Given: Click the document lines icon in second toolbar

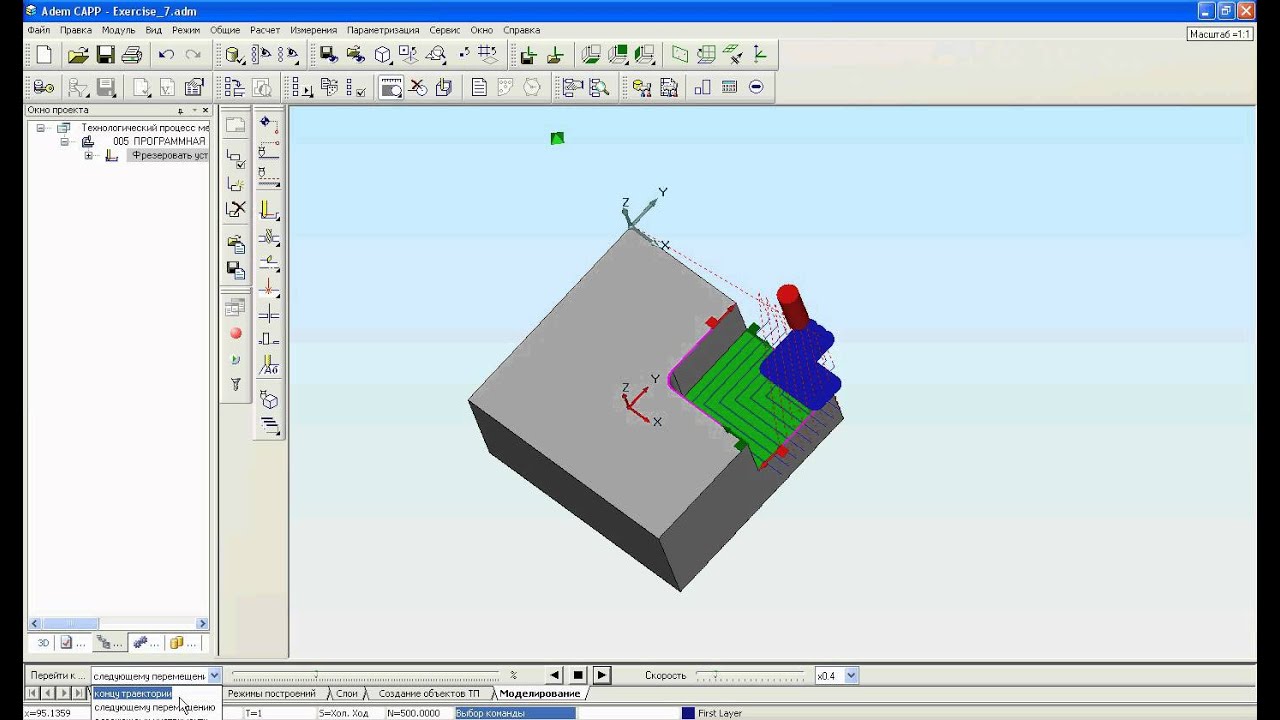Looking at the screenshot, I should tap(479, 88).
